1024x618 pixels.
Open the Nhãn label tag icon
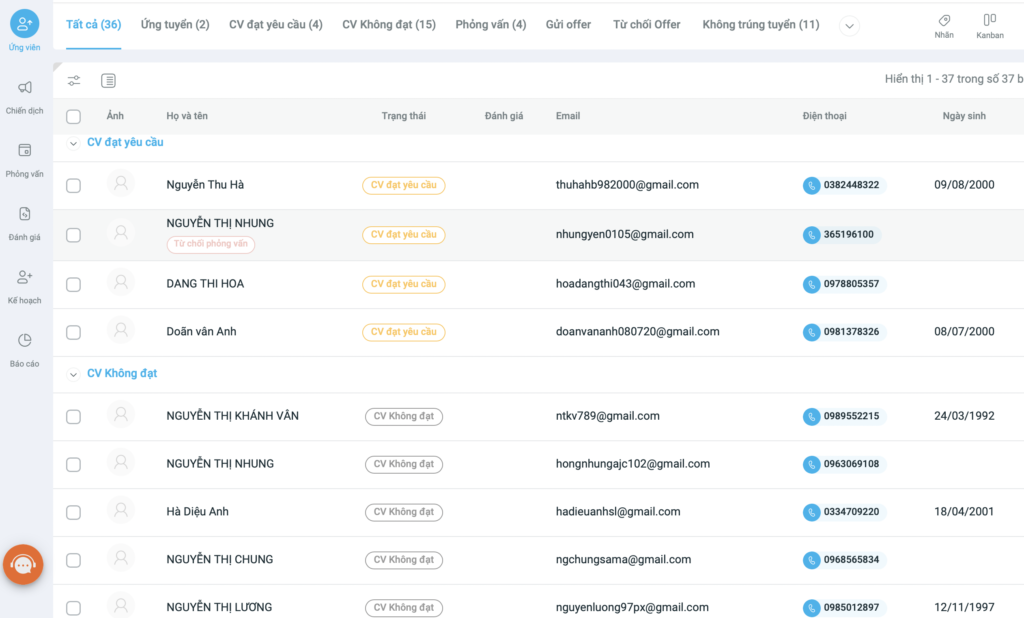point(944,26)
